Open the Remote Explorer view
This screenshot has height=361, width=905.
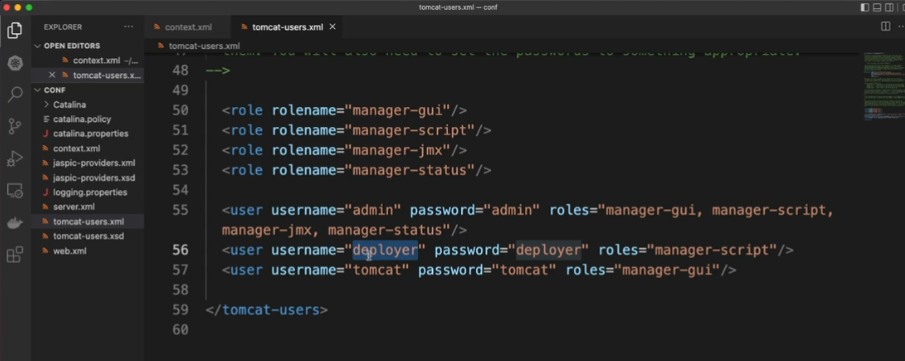pyautogui.click(x=15, y=190)
